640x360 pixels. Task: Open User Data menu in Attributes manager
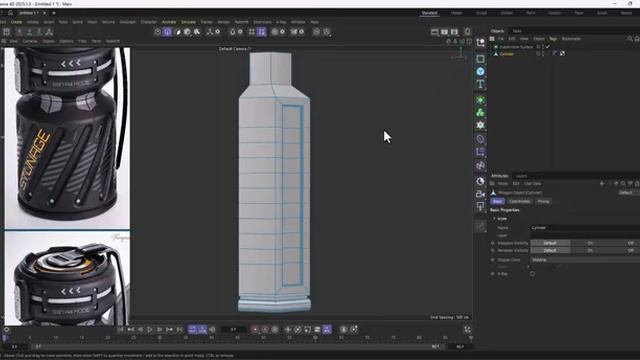click(x=533, y=184)
